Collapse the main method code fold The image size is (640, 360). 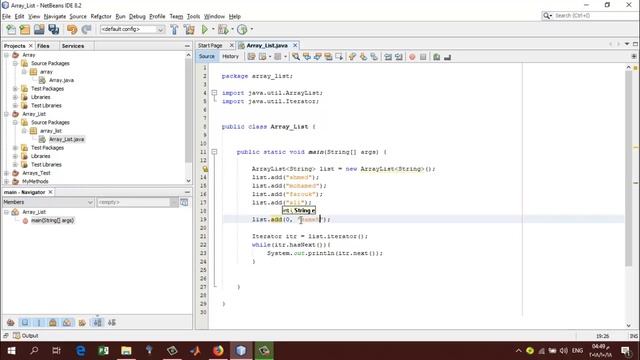tap(214, 152)
